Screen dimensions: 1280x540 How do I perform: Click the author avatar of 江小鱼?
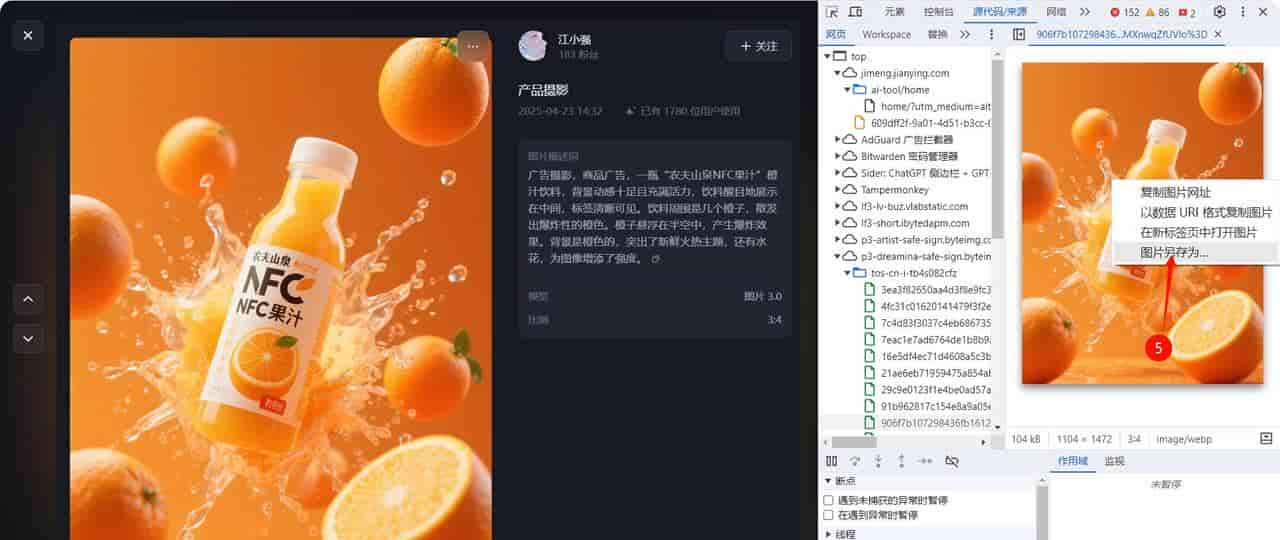coord(533,46)
